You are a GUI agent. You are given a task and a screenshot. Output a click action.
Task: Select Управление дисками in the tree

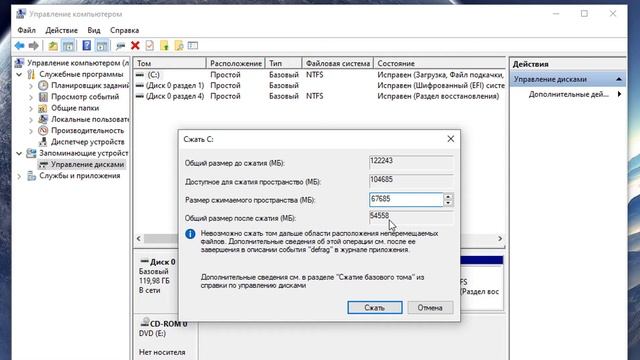[x=87, y=164]
